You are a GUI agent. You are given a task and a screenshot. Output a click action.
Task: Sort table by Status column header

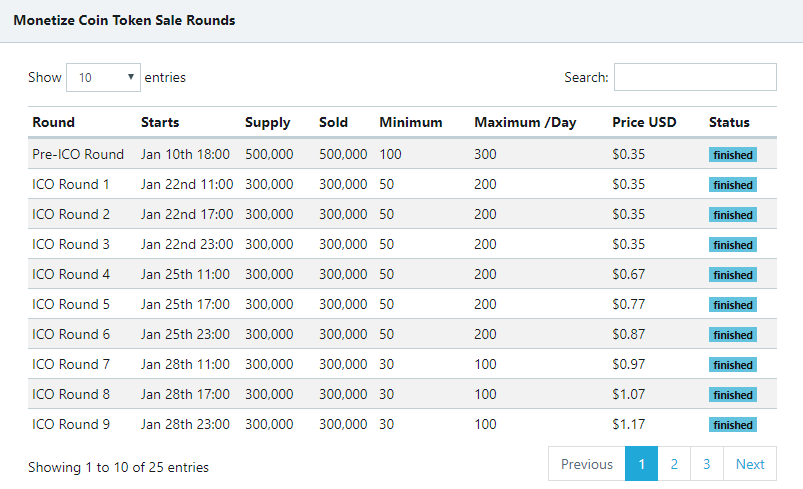click(729, 122)
